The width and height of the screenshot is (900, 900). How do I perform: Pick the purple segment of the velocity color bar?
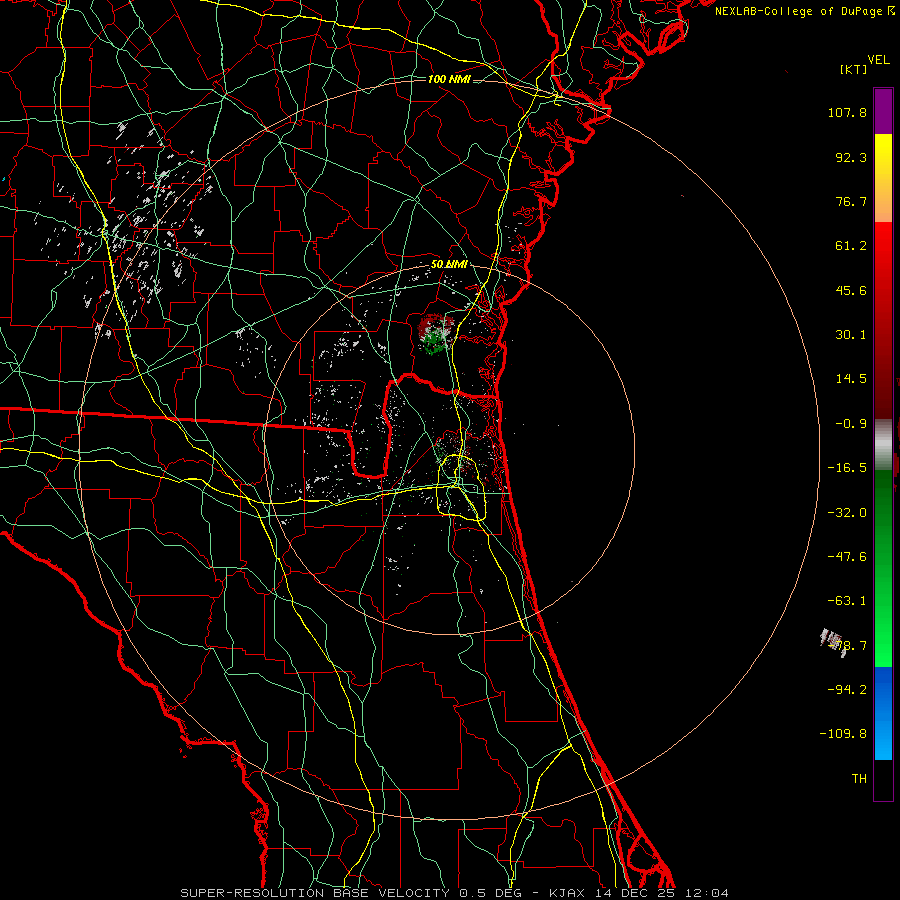click(x=883, y=111)
